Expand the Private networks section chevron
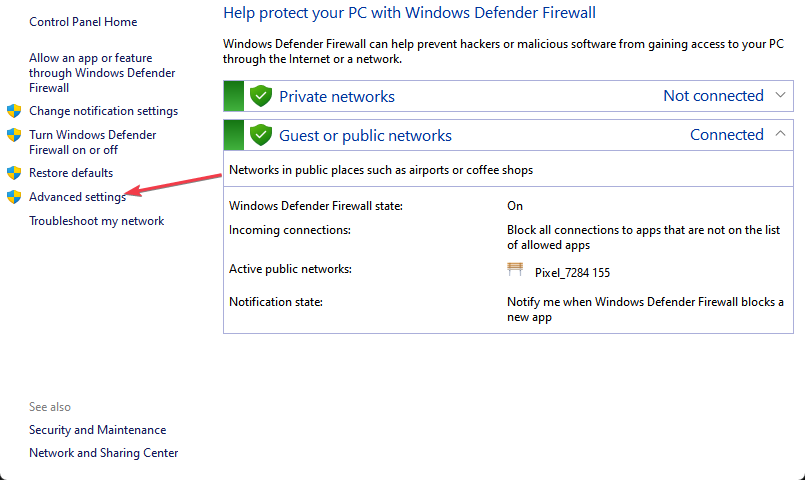 coord(782,96)
